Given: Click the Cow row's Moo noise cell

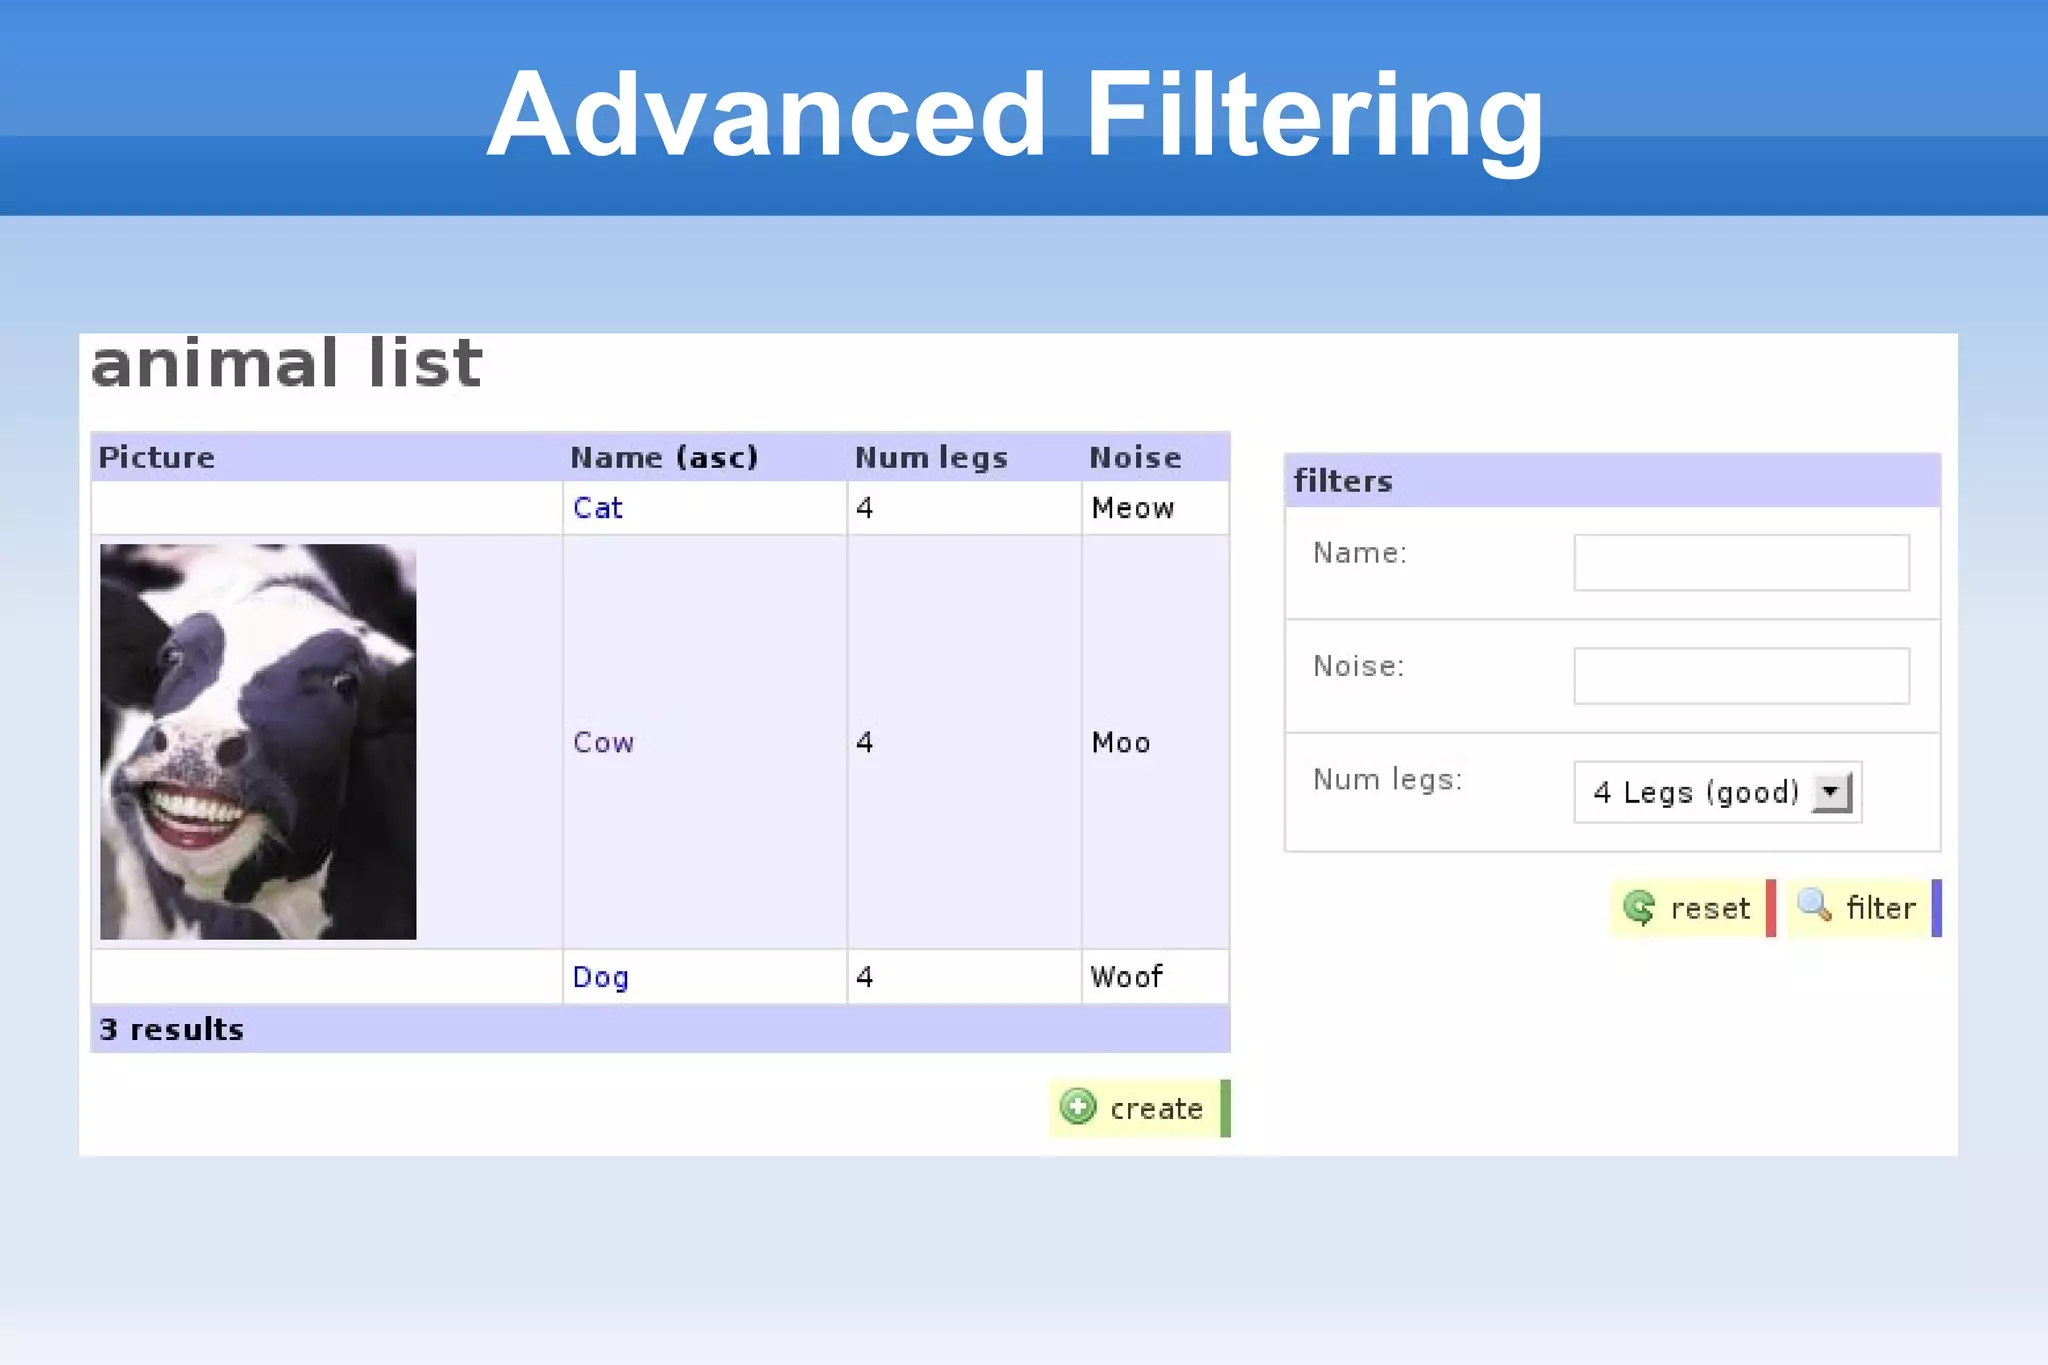Looking at the screenshot, I should 1121,742.
